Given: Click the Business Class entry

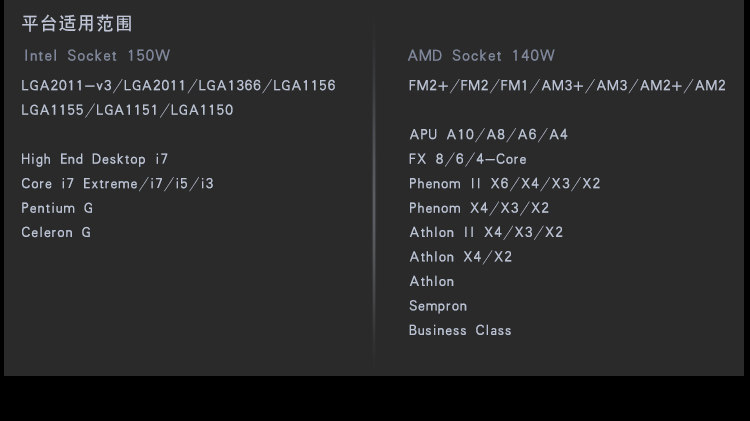Looking at the screenshot, I should pyautogui.click(x=460, y=330).
